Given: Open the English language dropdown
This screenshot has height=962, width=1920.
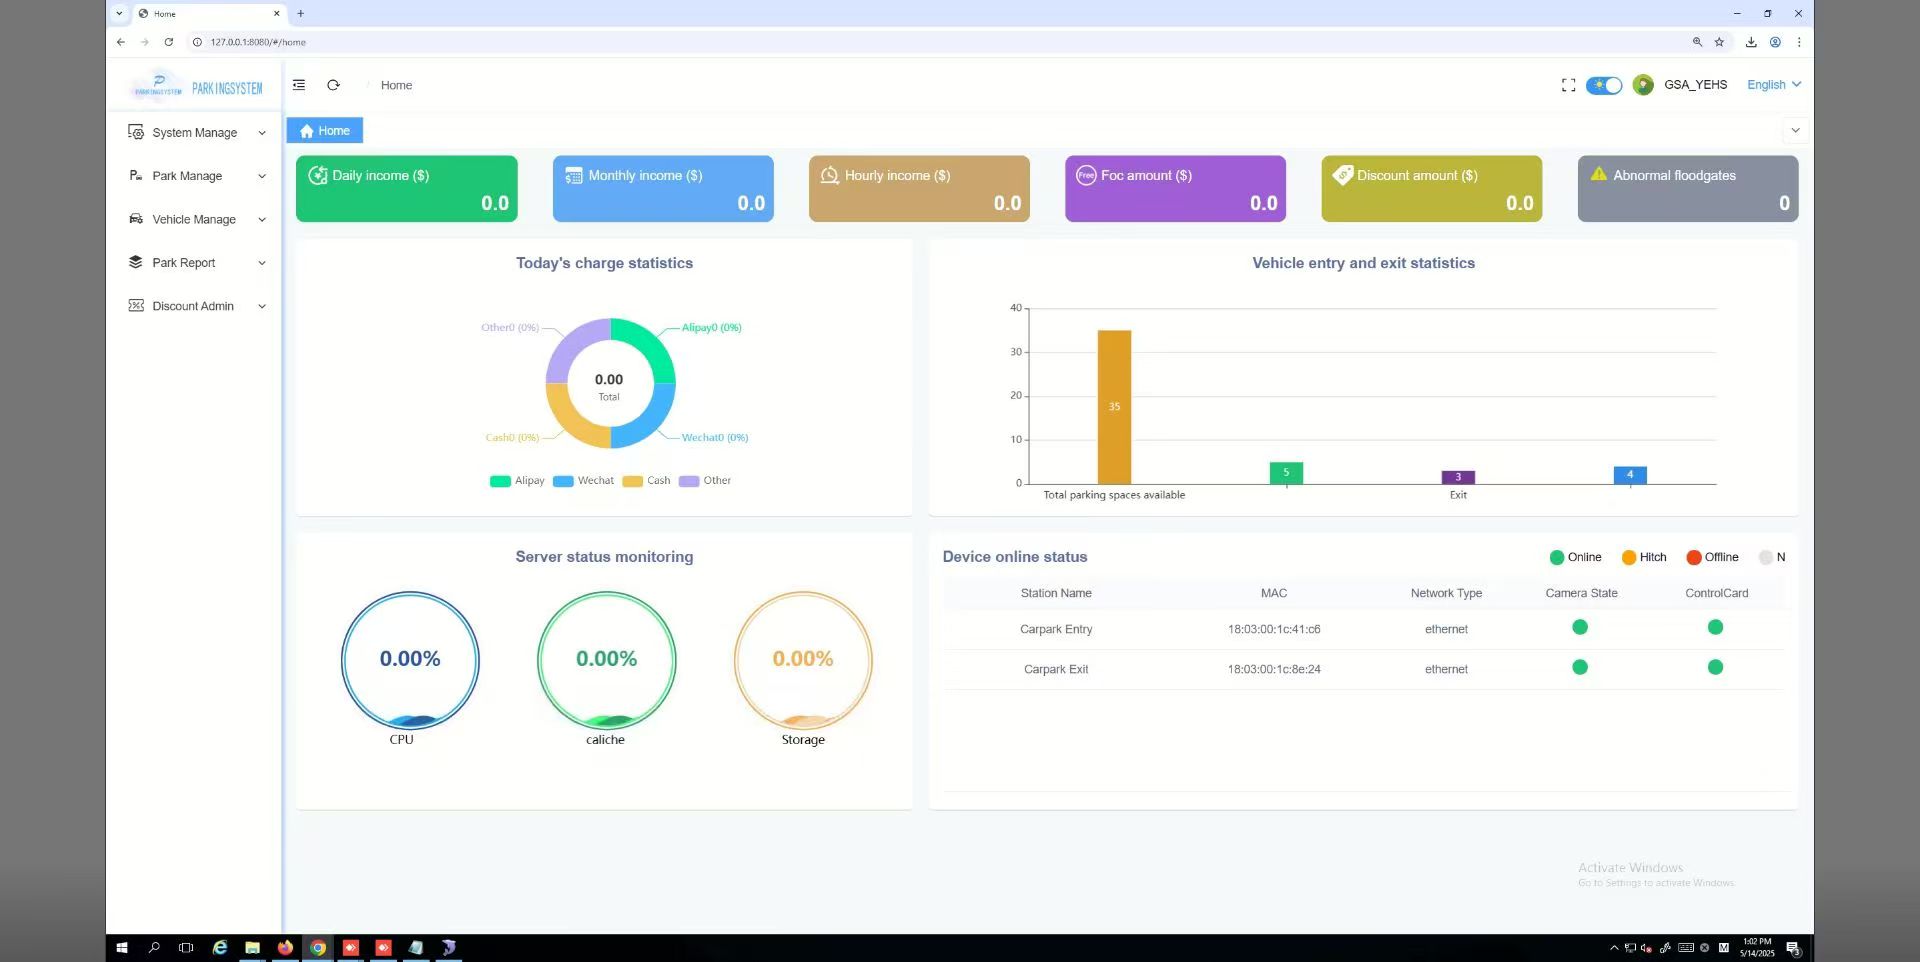Looking at the screenshot, I should click(1774, 85).
